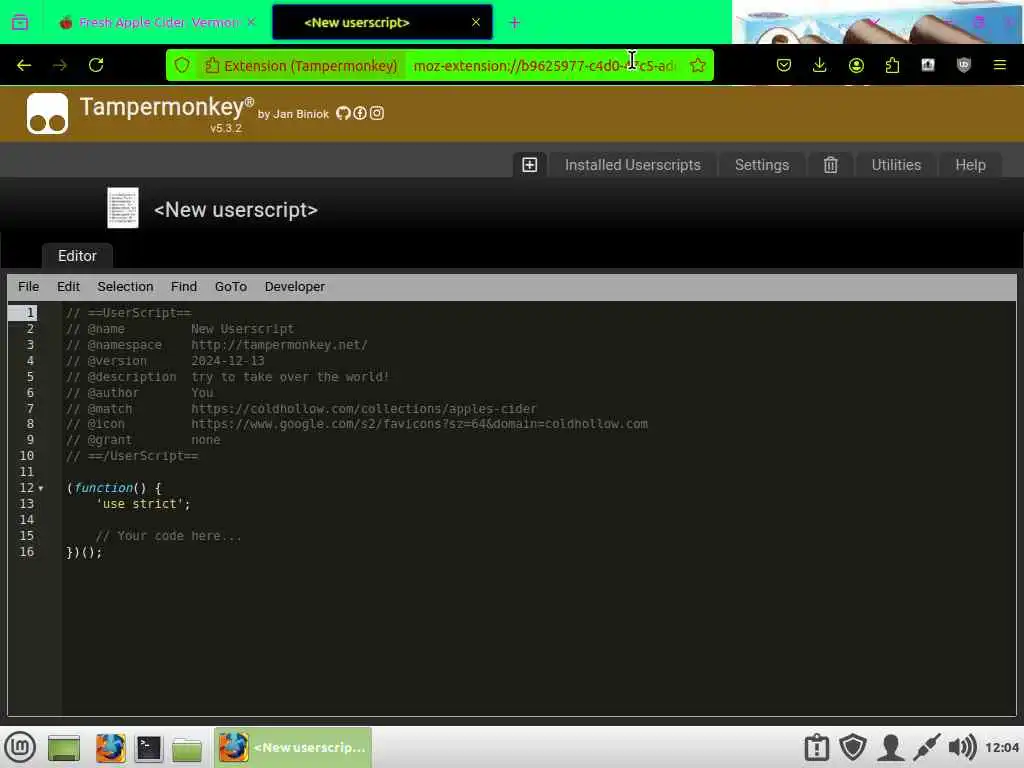Click the user tray icon
This screenshot has height=768, width=1024.
click(890, 747)
